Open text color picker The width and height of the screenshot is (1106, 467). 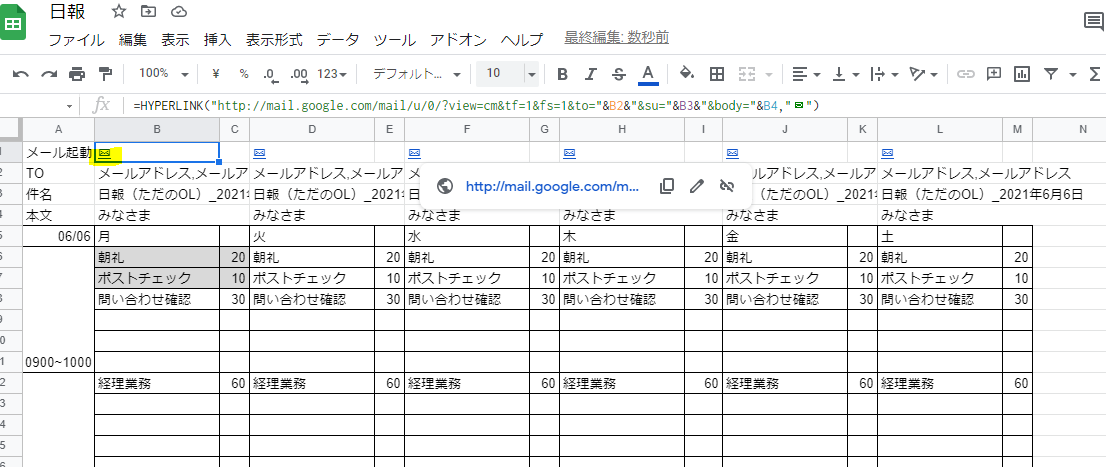[648, 73]
